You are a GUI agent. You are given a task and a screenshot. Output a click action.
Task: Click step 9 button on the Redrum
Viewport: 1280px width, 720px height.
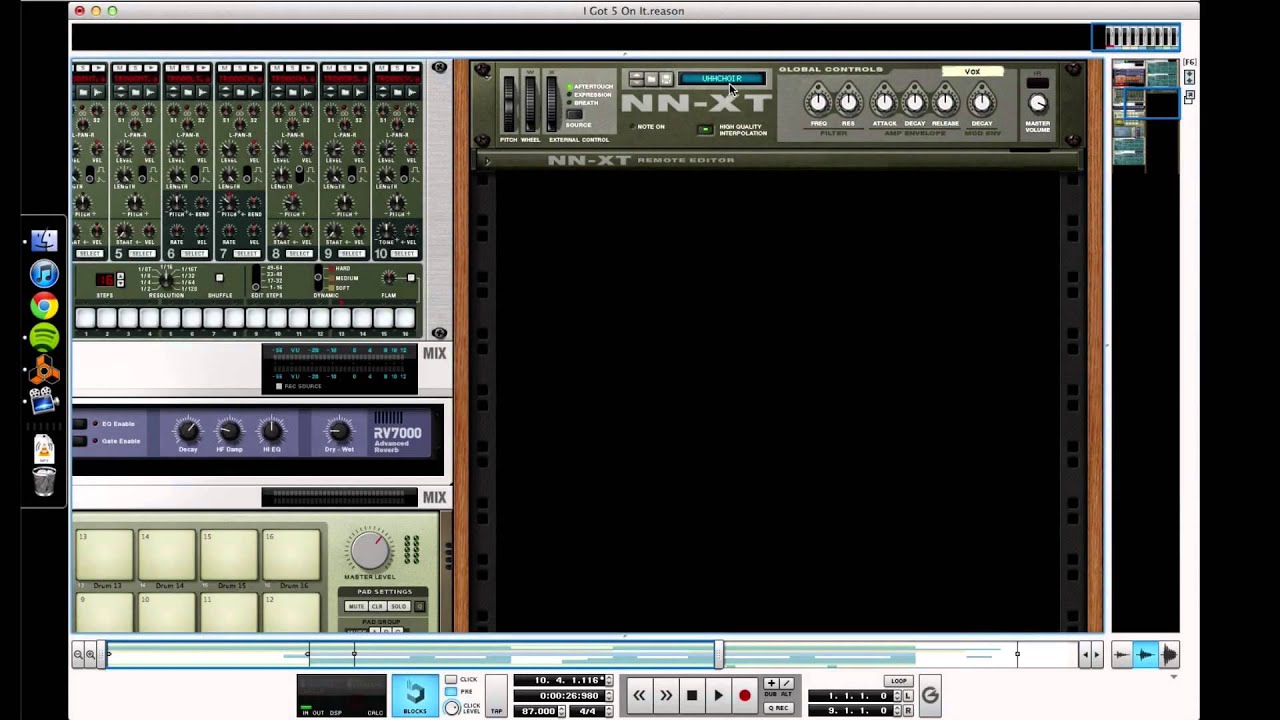256,319
